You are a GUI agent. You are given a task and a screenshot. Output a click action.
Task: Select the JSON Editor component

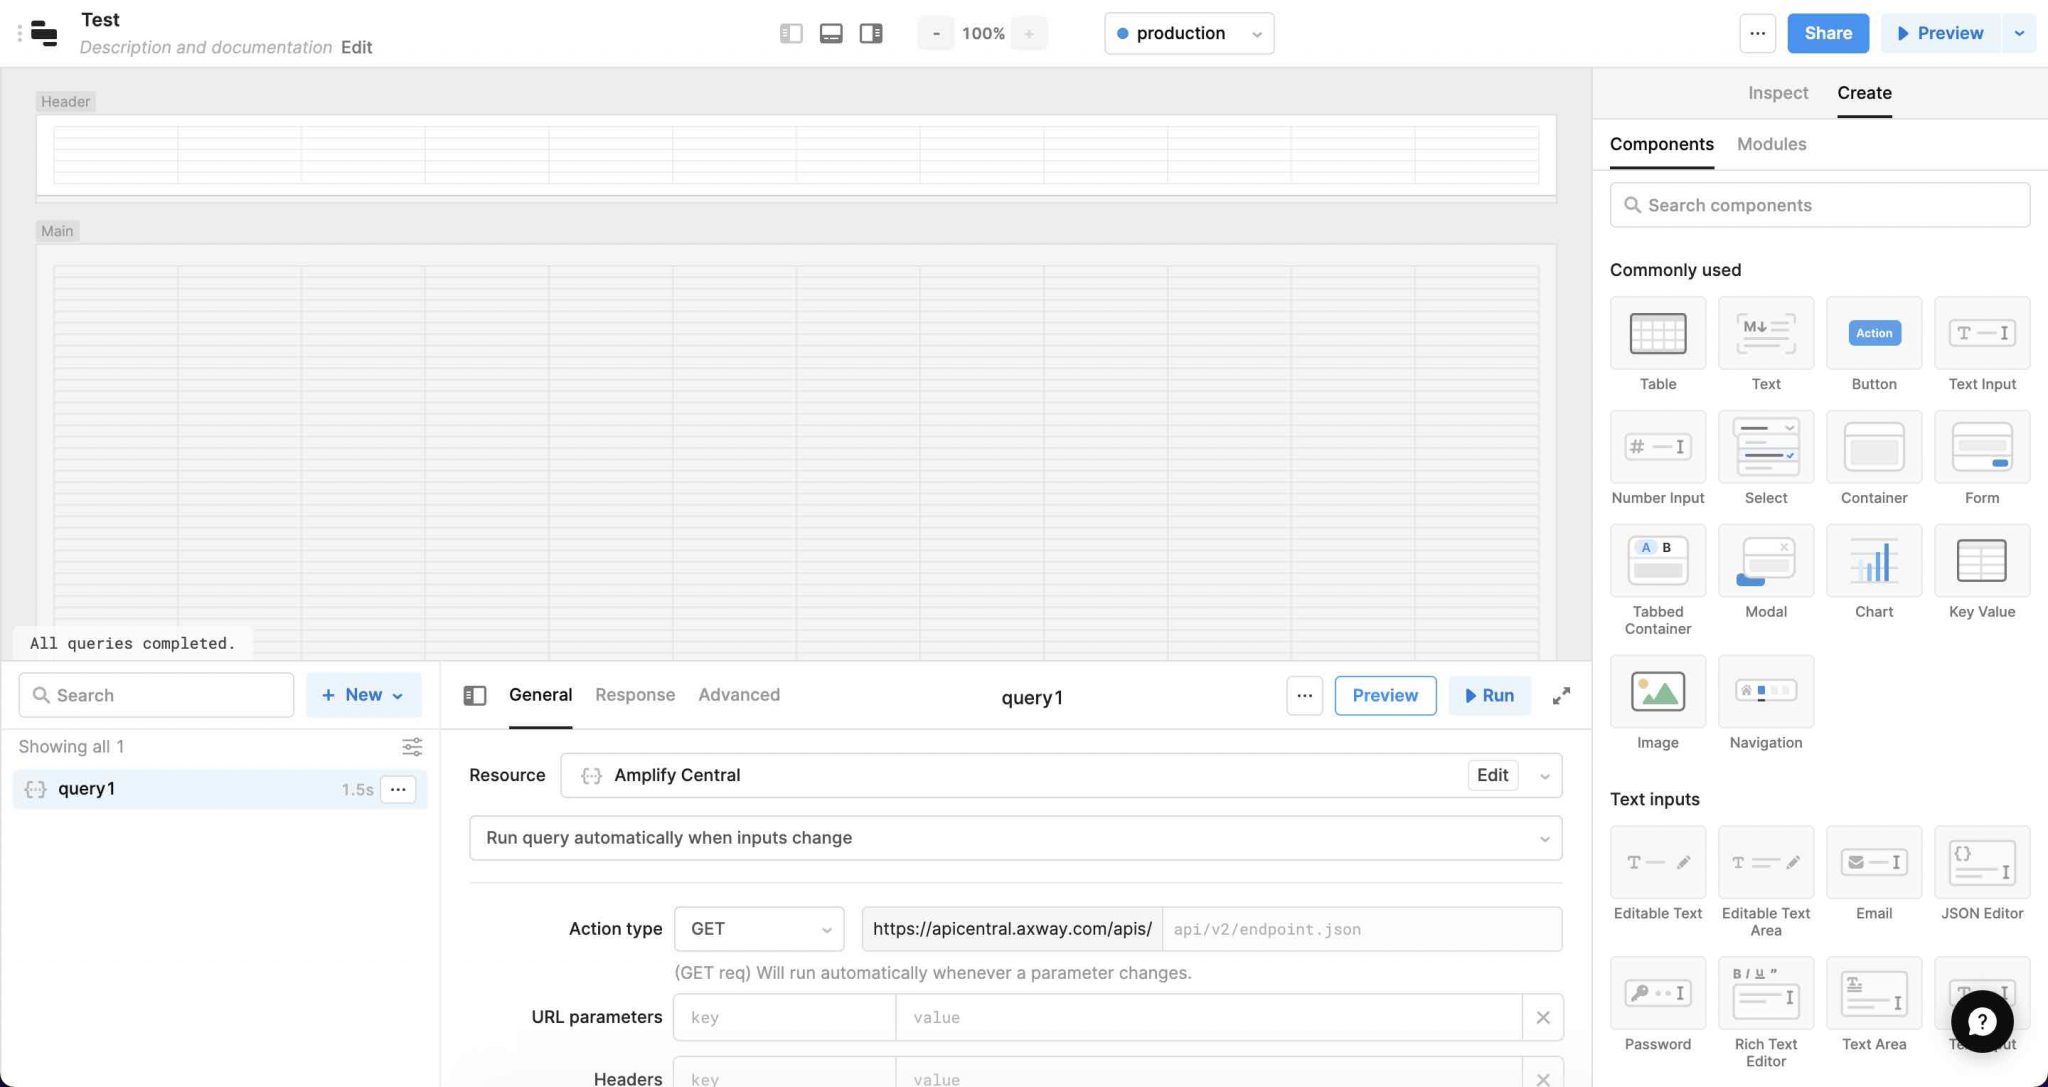[1981, 862]
